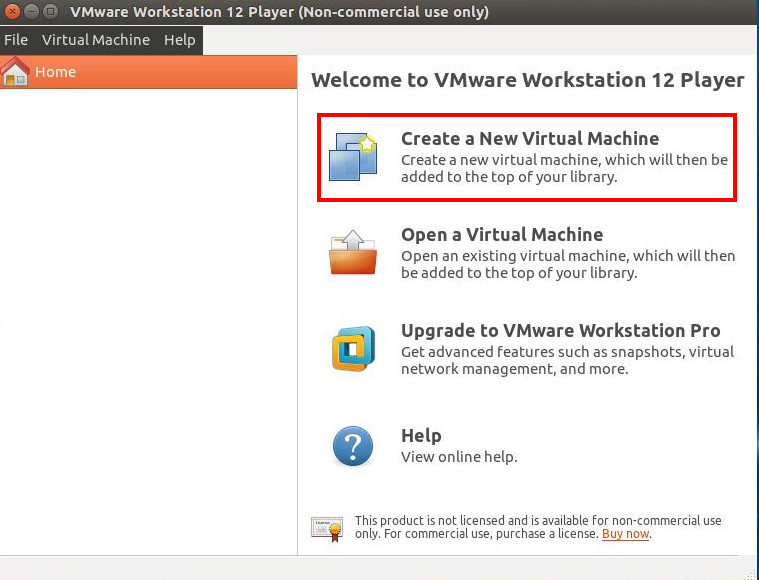Click the Open Virtual Machine folder icon

tap(353, 252)
